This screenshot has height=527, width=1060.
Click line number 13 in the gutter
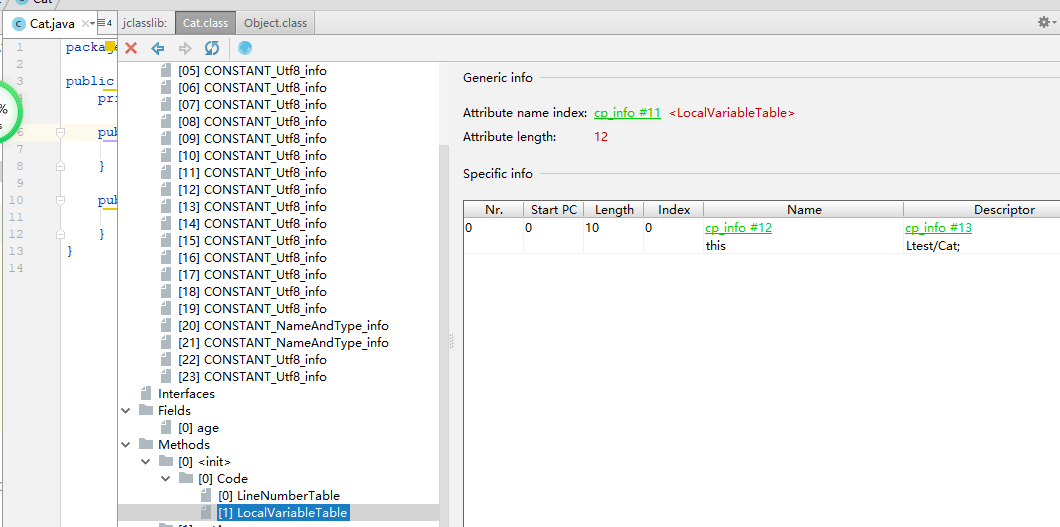click(x=17, y=251)
